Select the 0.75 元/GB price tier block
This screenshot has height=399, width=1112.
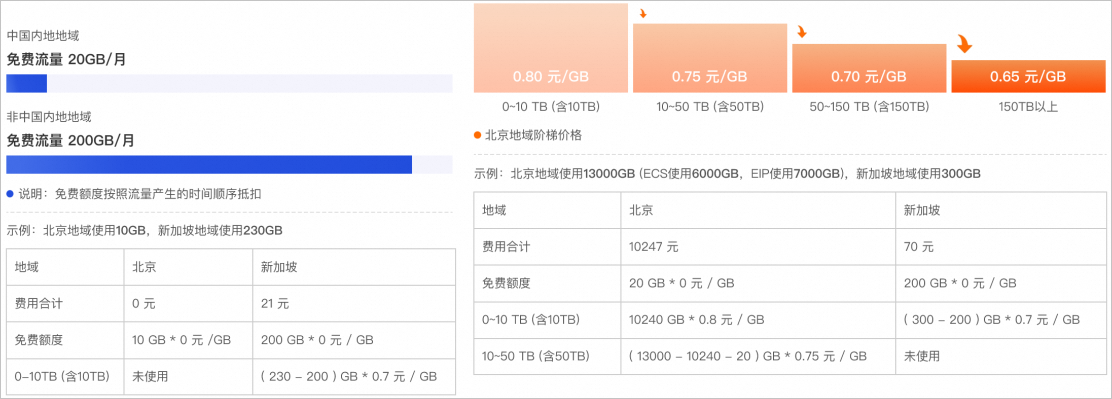click(710, 58)
